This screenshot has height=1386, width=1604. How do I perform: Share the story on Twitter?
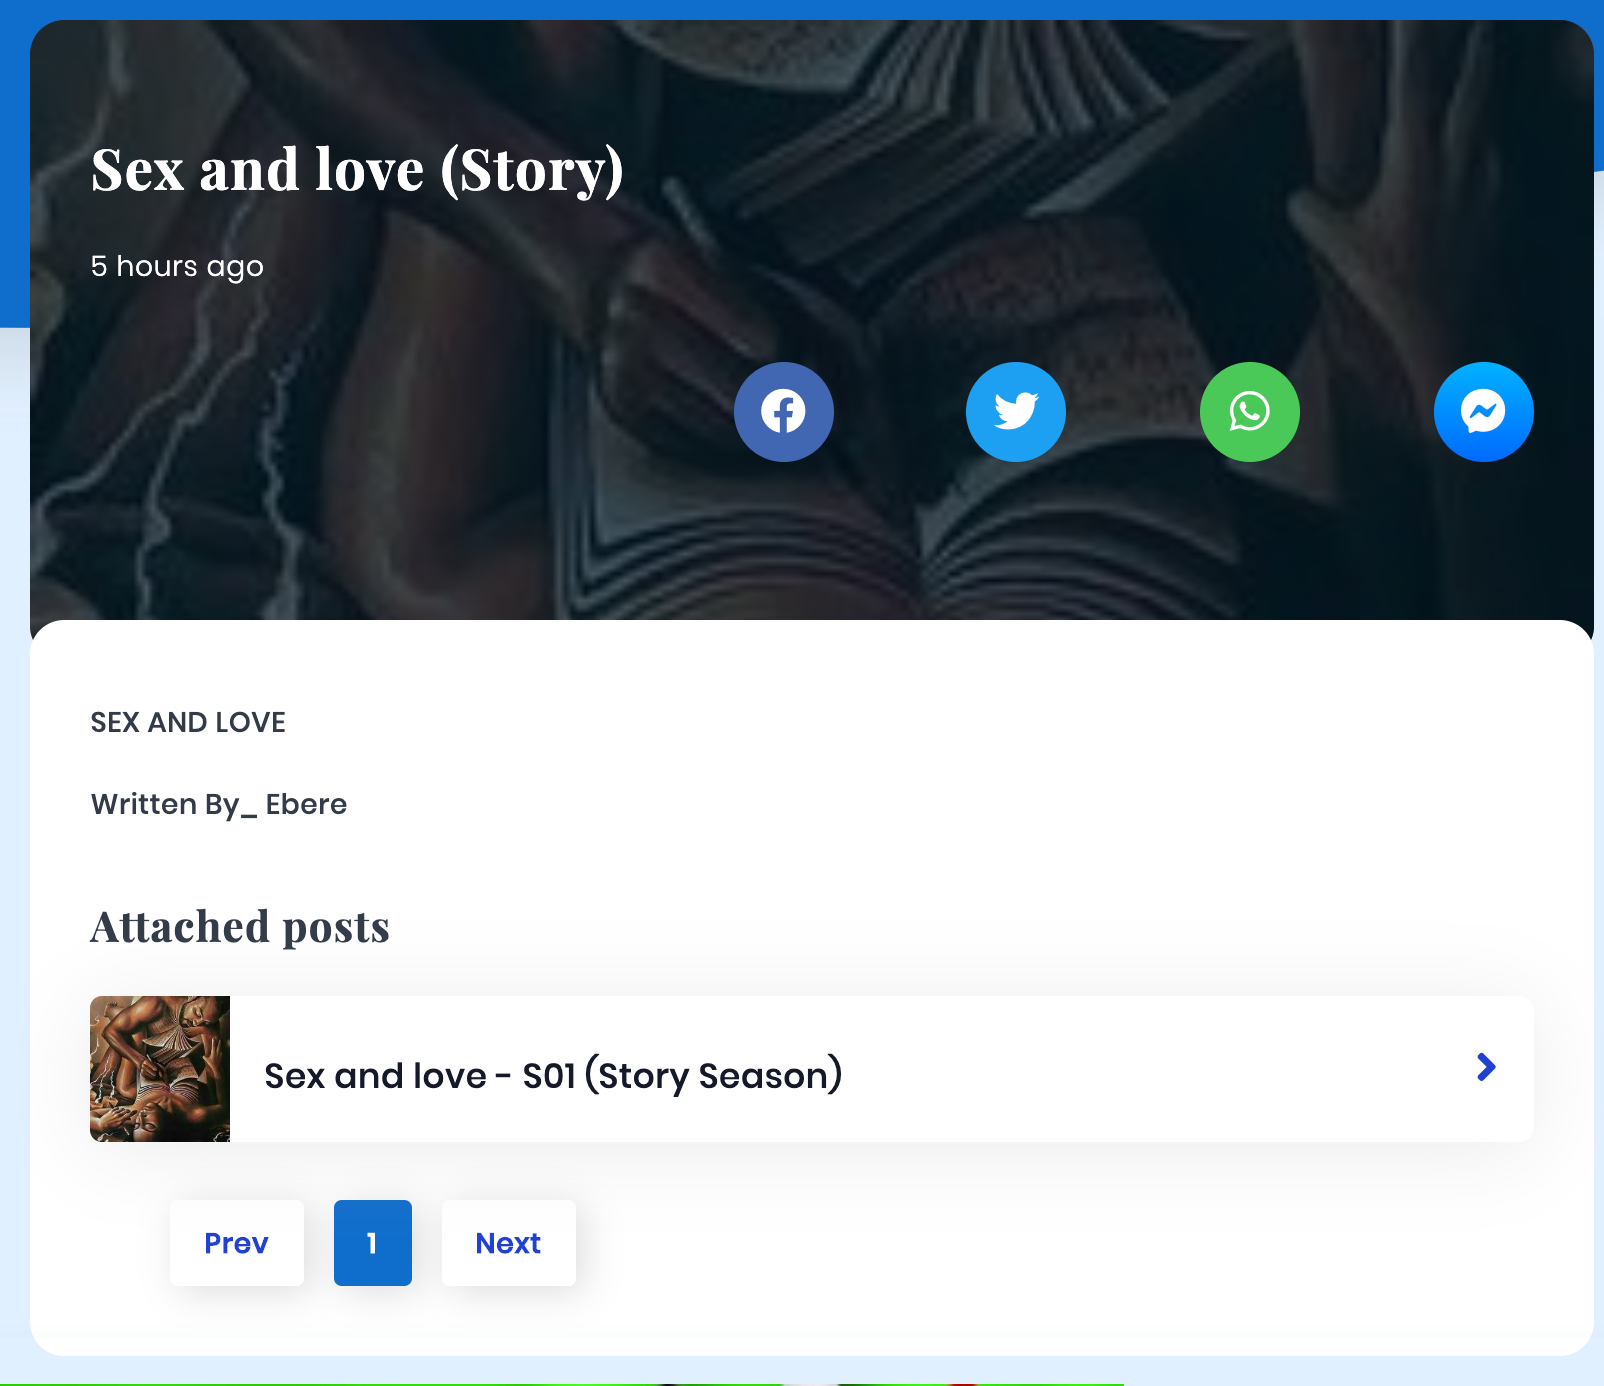tap(1016, 412)
